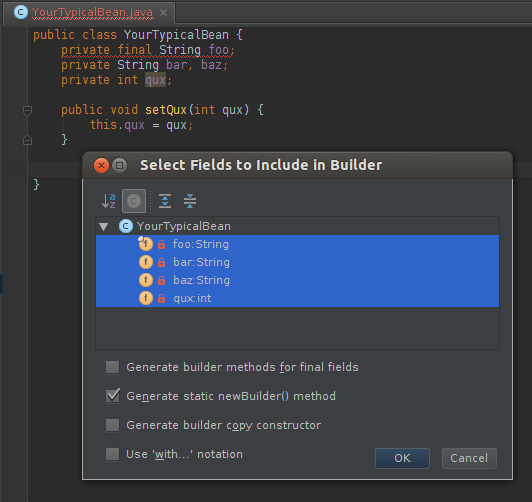
Task: Click the class icon on the file tab
Action: click(21, 12)
